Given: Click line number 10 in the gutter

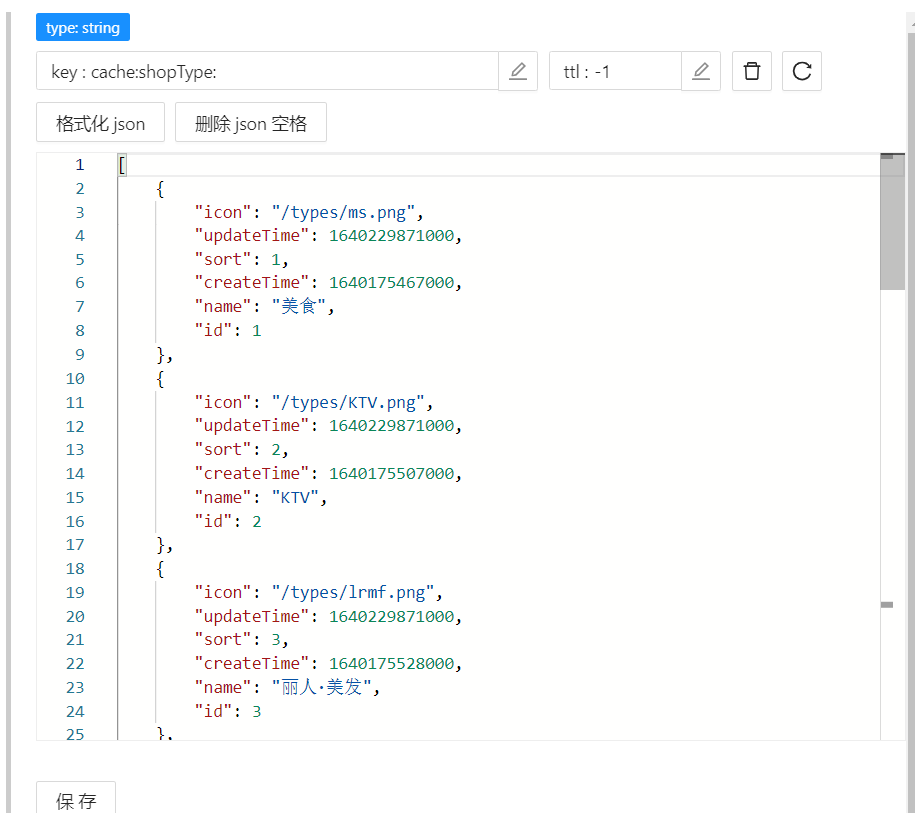Looking at the screenshot, I should [75, 378].
